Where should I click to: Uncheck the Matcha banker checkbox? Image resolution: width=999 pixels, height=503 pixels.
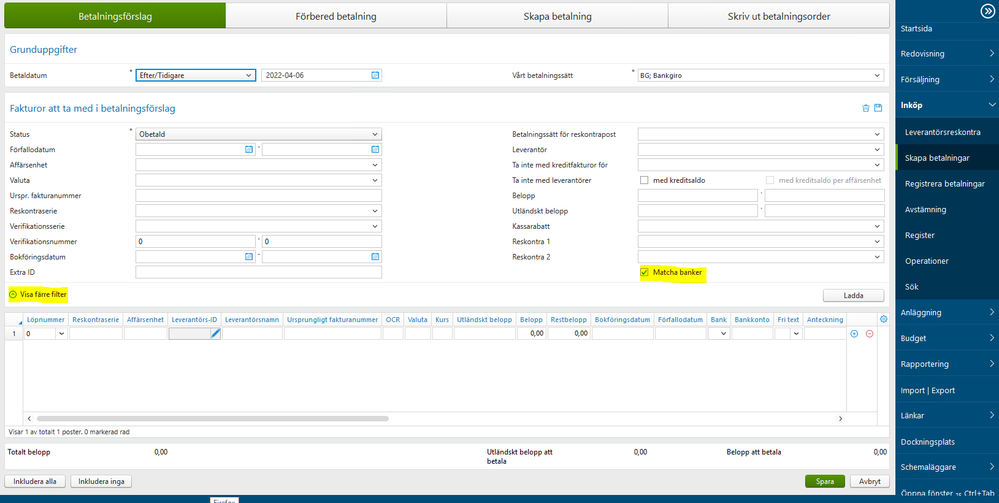pyautogui.click(x=645, y=272)
